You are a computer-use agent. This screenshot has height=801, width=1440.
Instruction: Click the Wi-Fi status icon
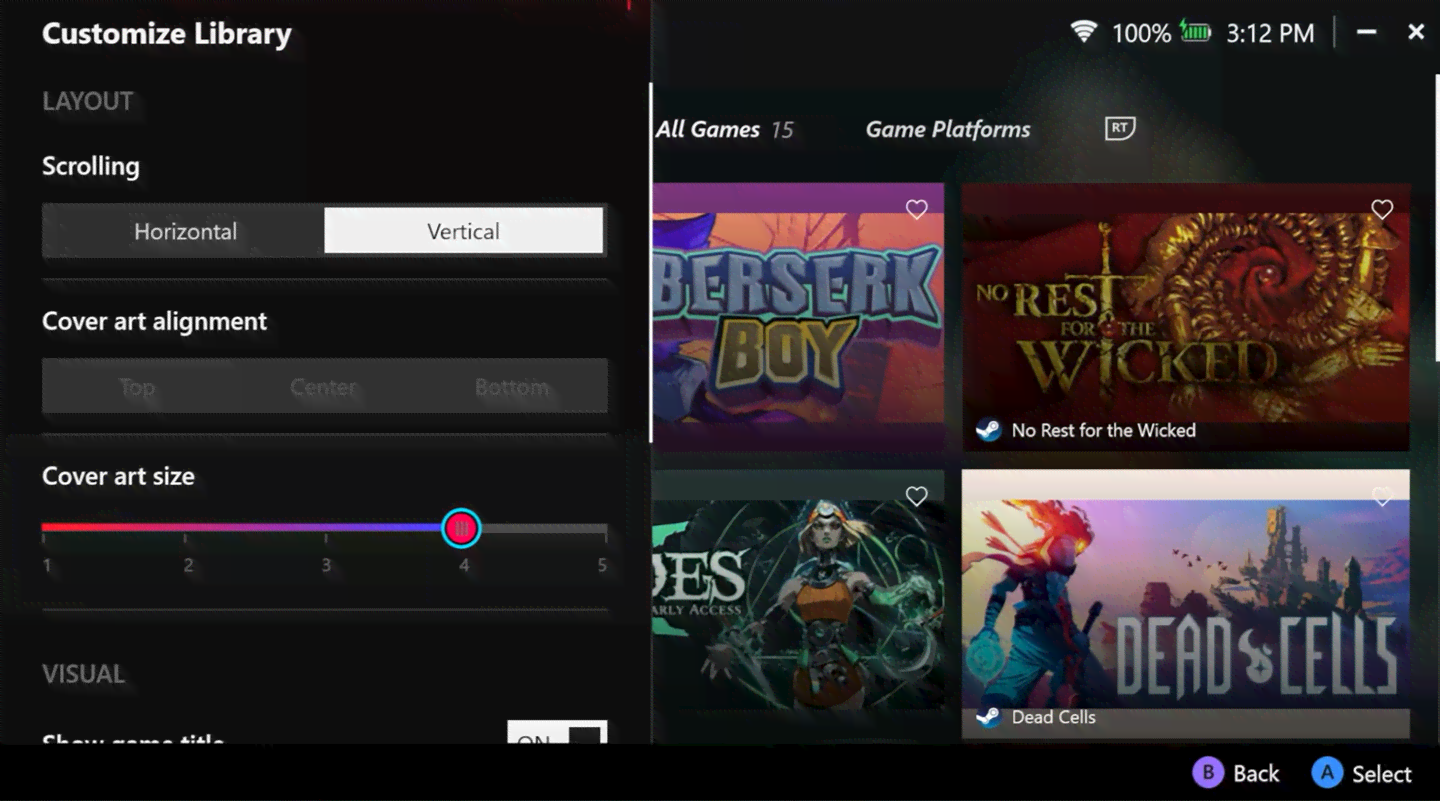coord(1083,32)
